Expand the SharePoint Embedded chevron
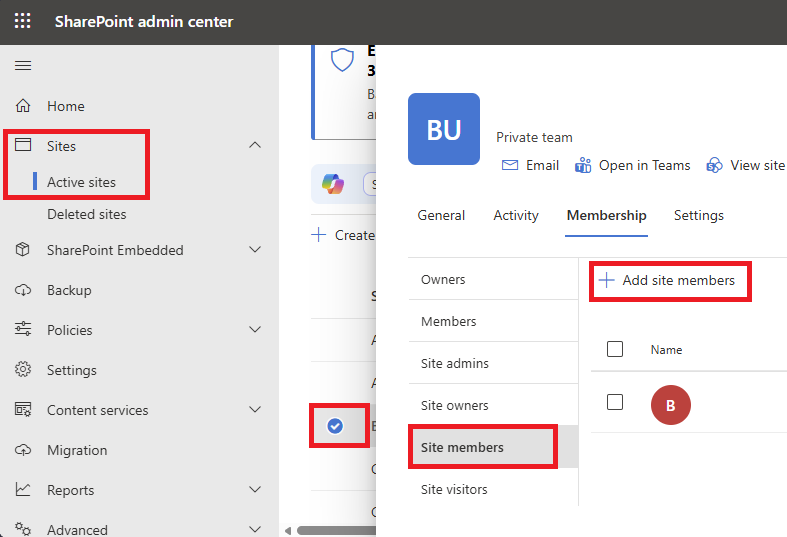787x537 pixels. (x=255, y=249)
